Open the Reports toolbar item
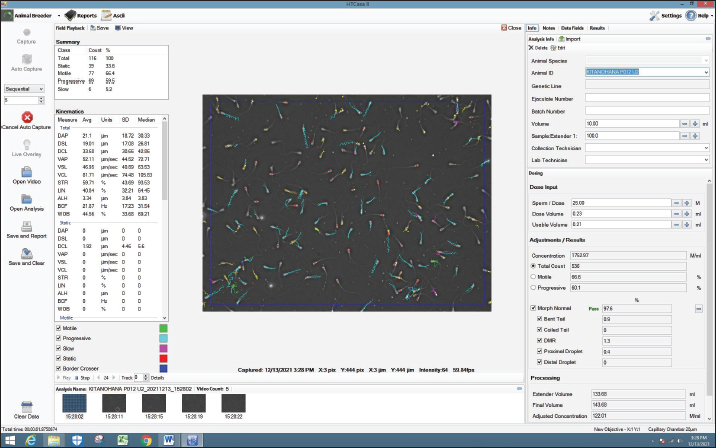 [x=81, y=16]
